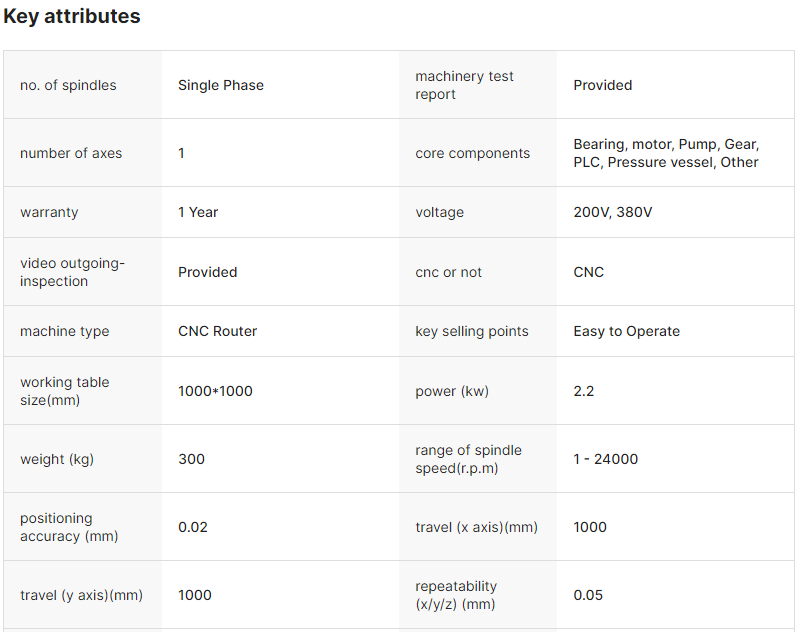
Task: Click the 'travel (y axis)(mm)' label
Action: pos(81,595)
